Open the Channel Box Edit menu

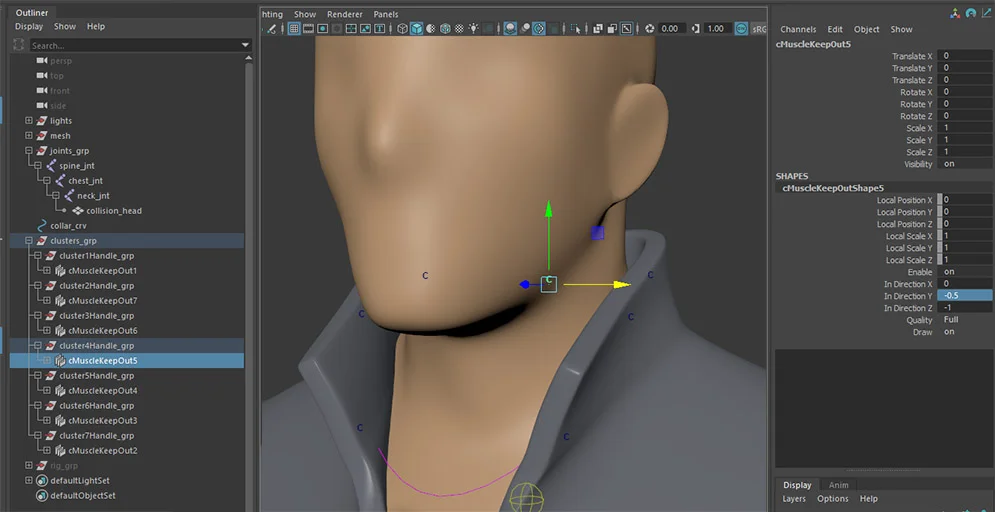coord(835,29)
